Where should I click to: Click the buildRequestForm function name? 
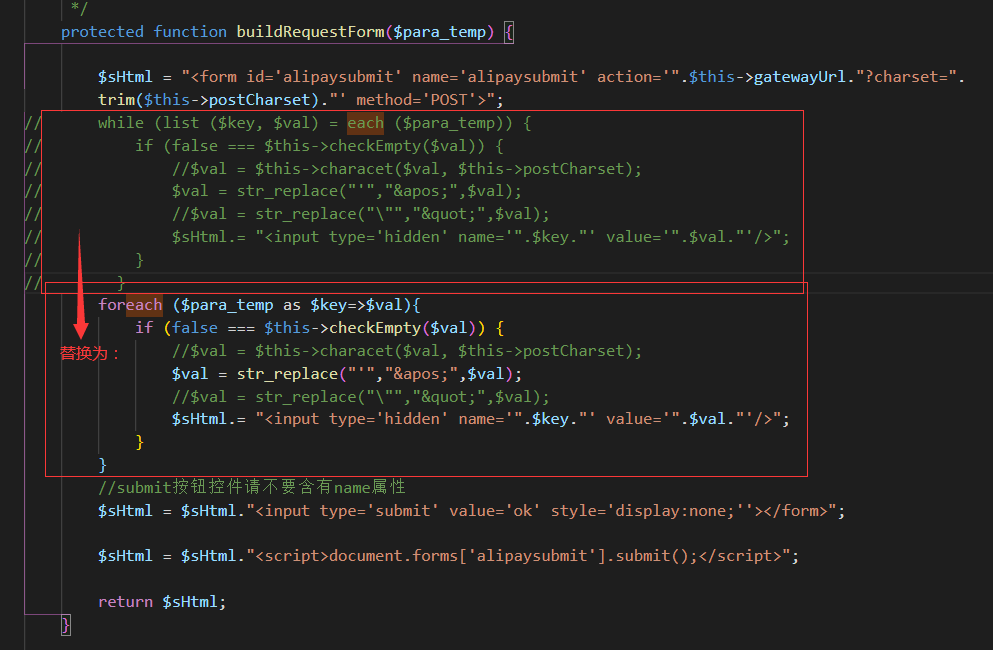point(310,32)
